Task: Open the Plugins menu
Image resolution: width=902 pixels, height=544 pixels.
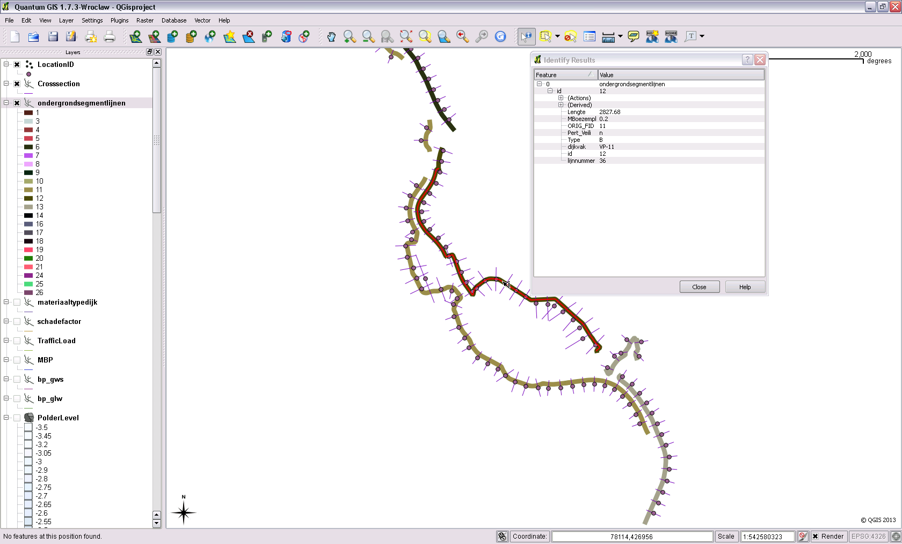Action: (x=119, y=20)
